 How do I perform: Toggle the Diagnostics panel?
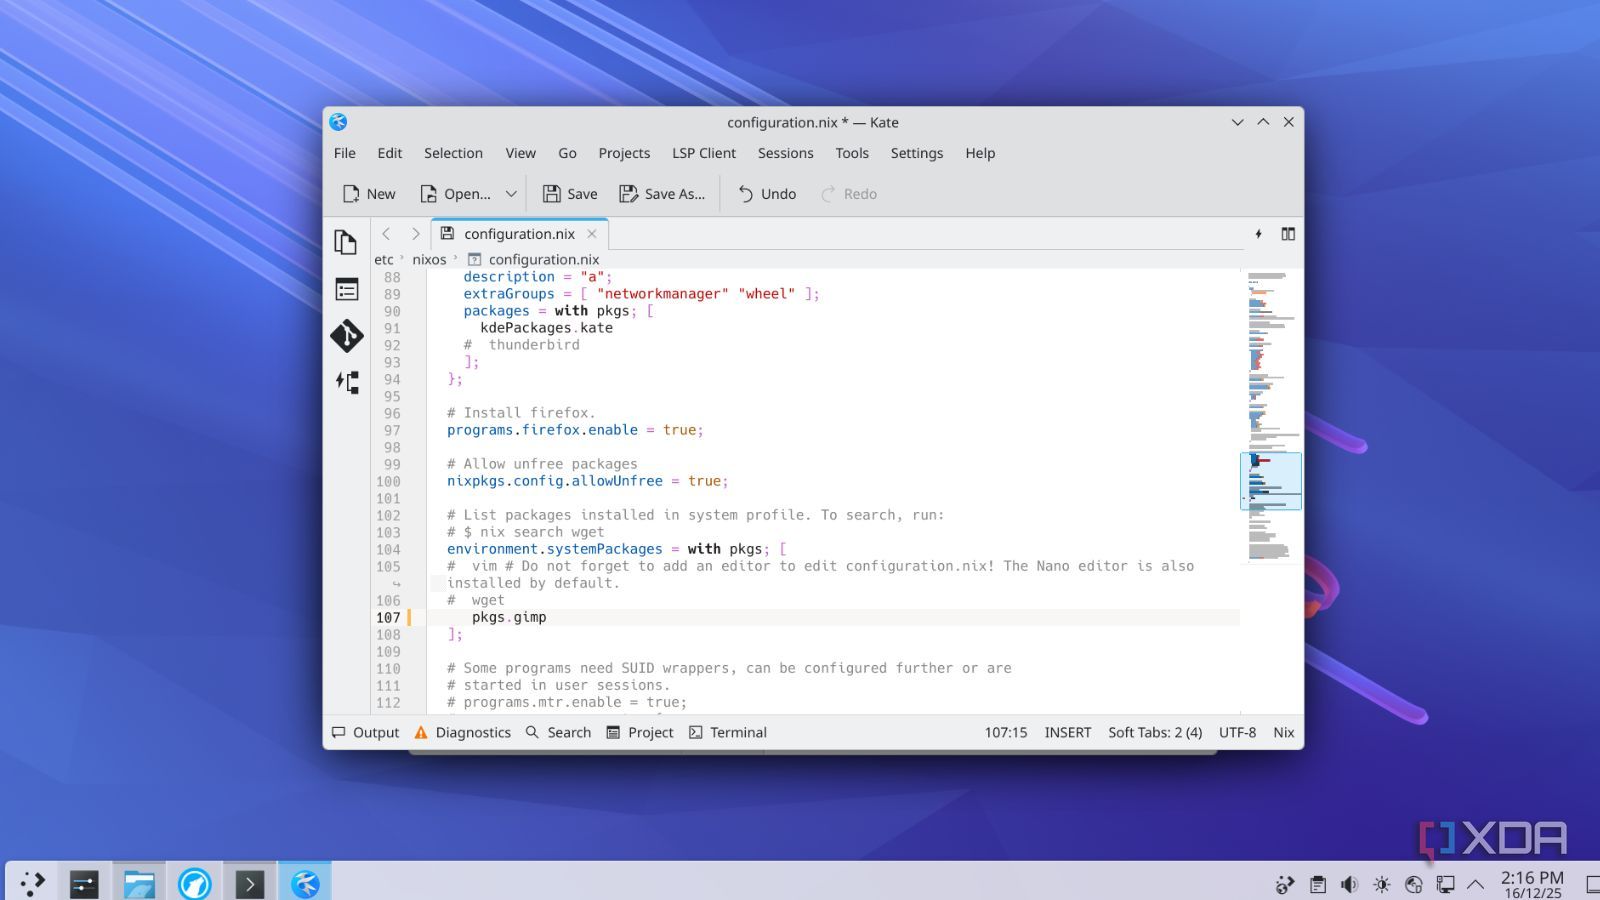click(462, 732)
